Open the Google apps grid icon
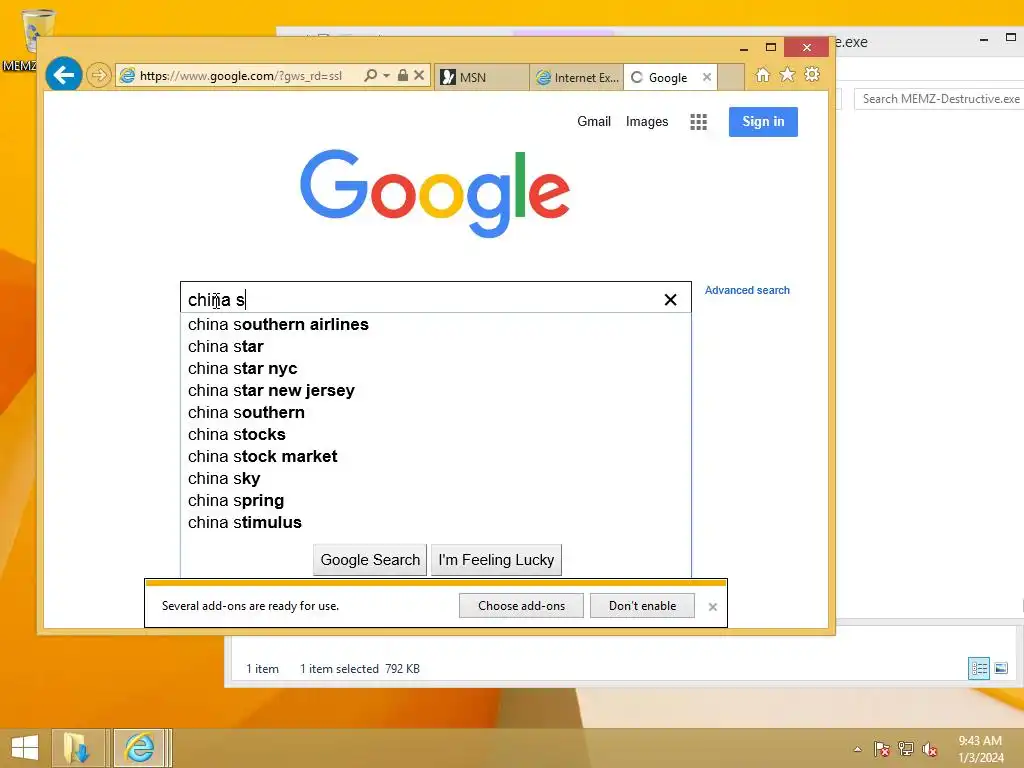 coord(698,121)
